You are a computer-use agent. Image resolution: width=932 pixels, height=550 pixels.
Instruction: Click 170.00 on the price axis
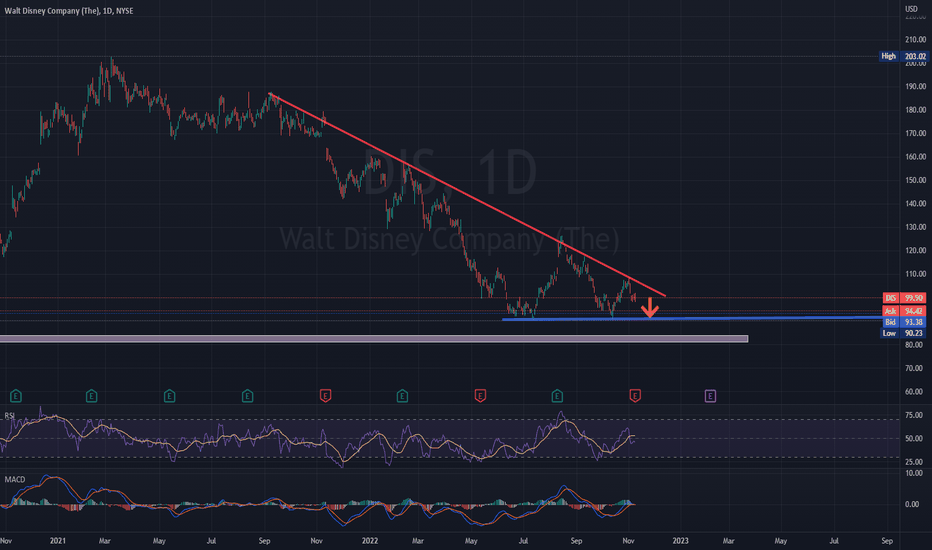(x=915, y=133)
